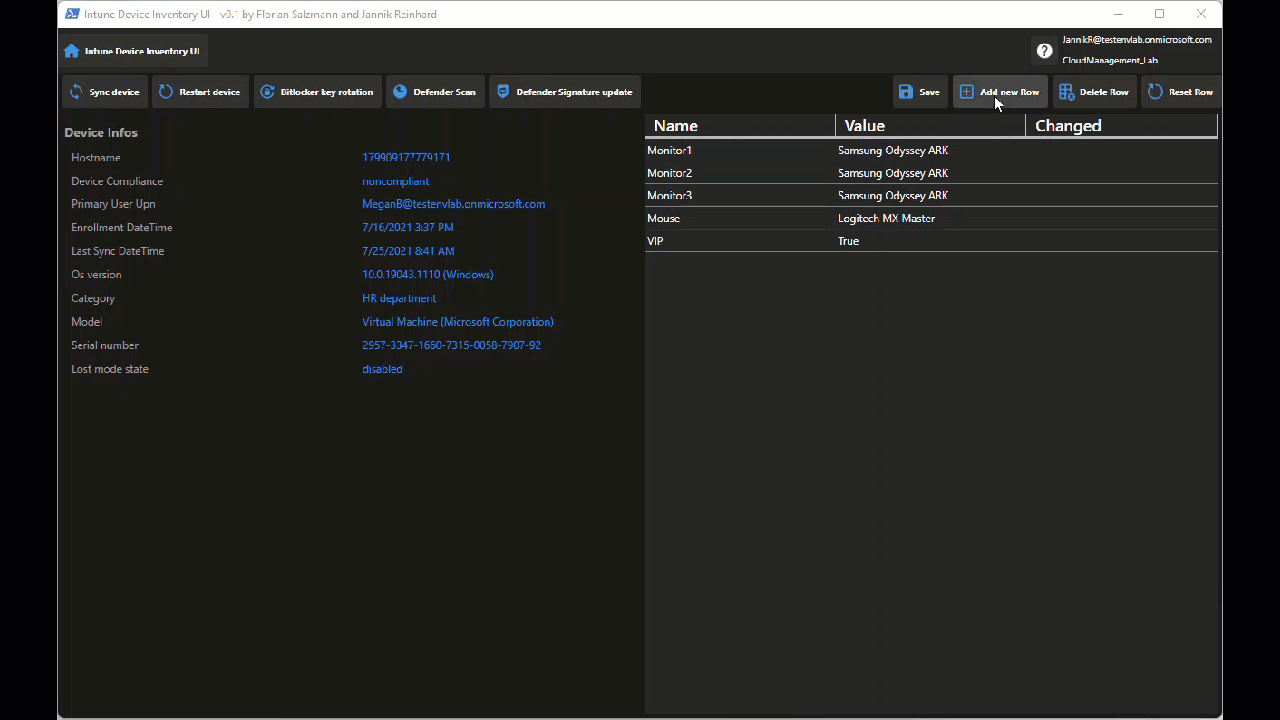The width and height of the screenshot is (1280, 720).
Task: Save the inventory changes
Action: pos(920,92)
